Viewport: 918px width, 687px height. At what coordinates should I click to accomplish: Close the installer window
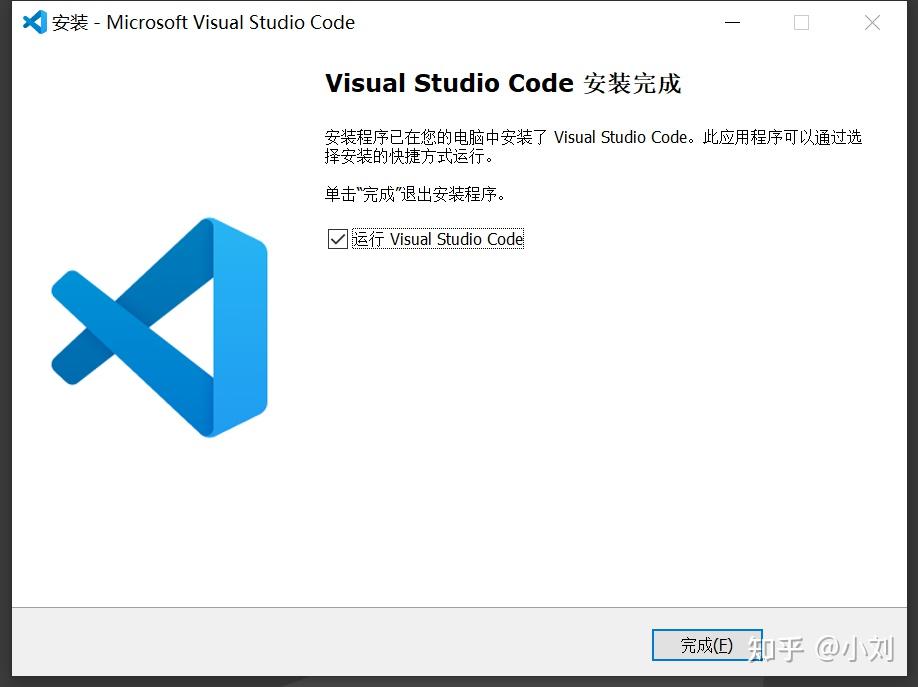tap(871, 22)
